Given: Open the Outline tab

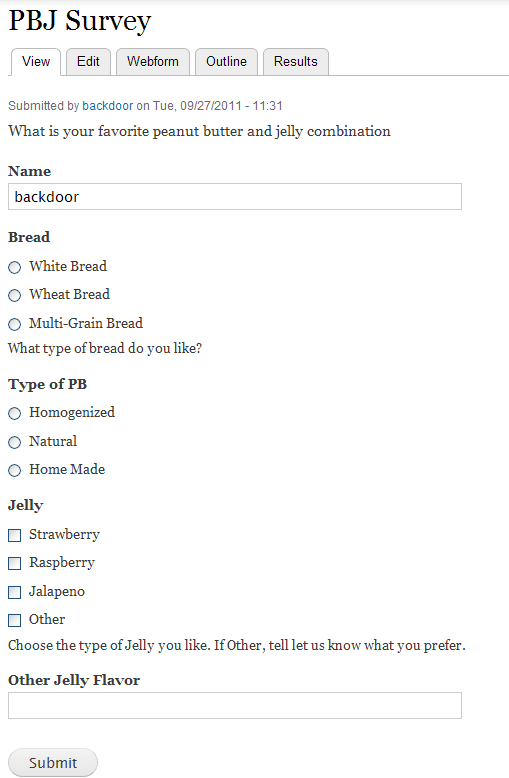Looking at the screenshot, I should [226, 62].
